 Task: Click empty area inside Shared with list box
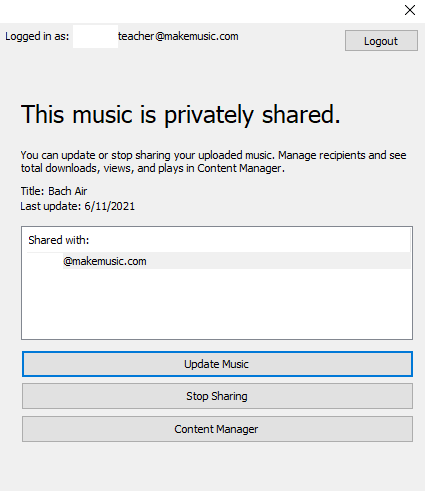click(x=217, y=303)
